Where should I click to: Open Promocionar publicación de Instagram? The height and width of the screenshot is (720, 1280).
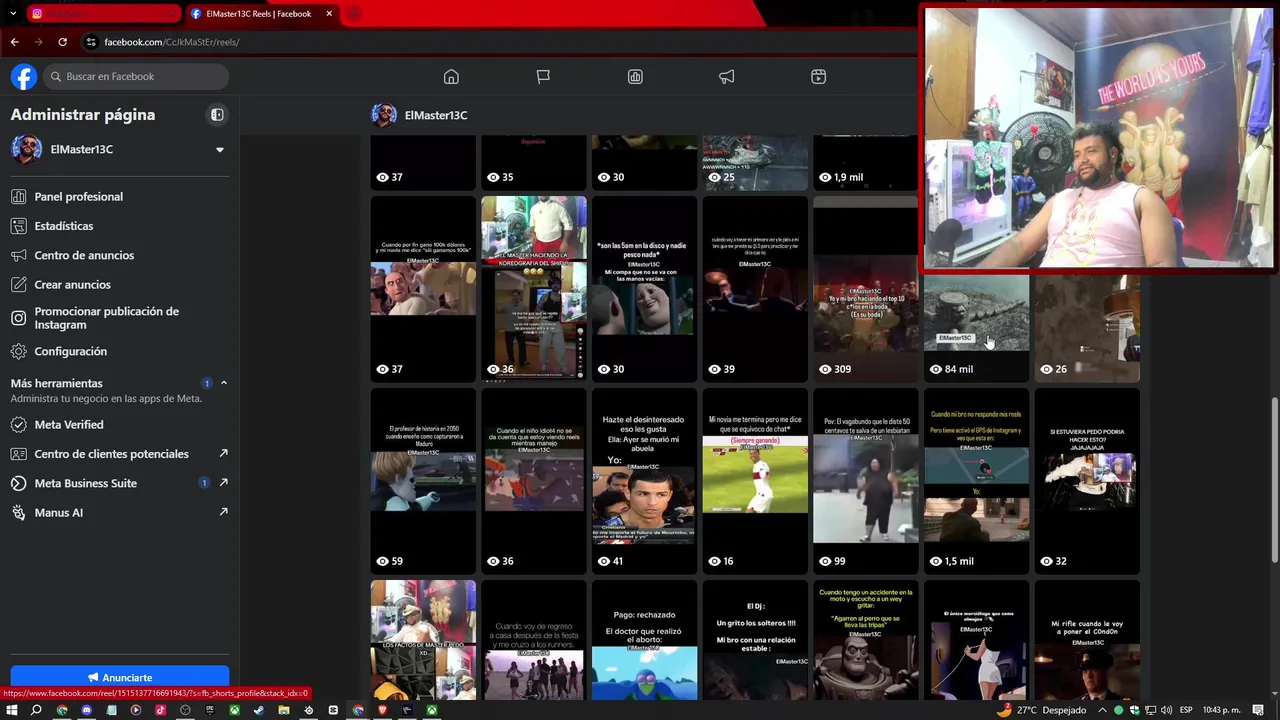coord(120,318)
